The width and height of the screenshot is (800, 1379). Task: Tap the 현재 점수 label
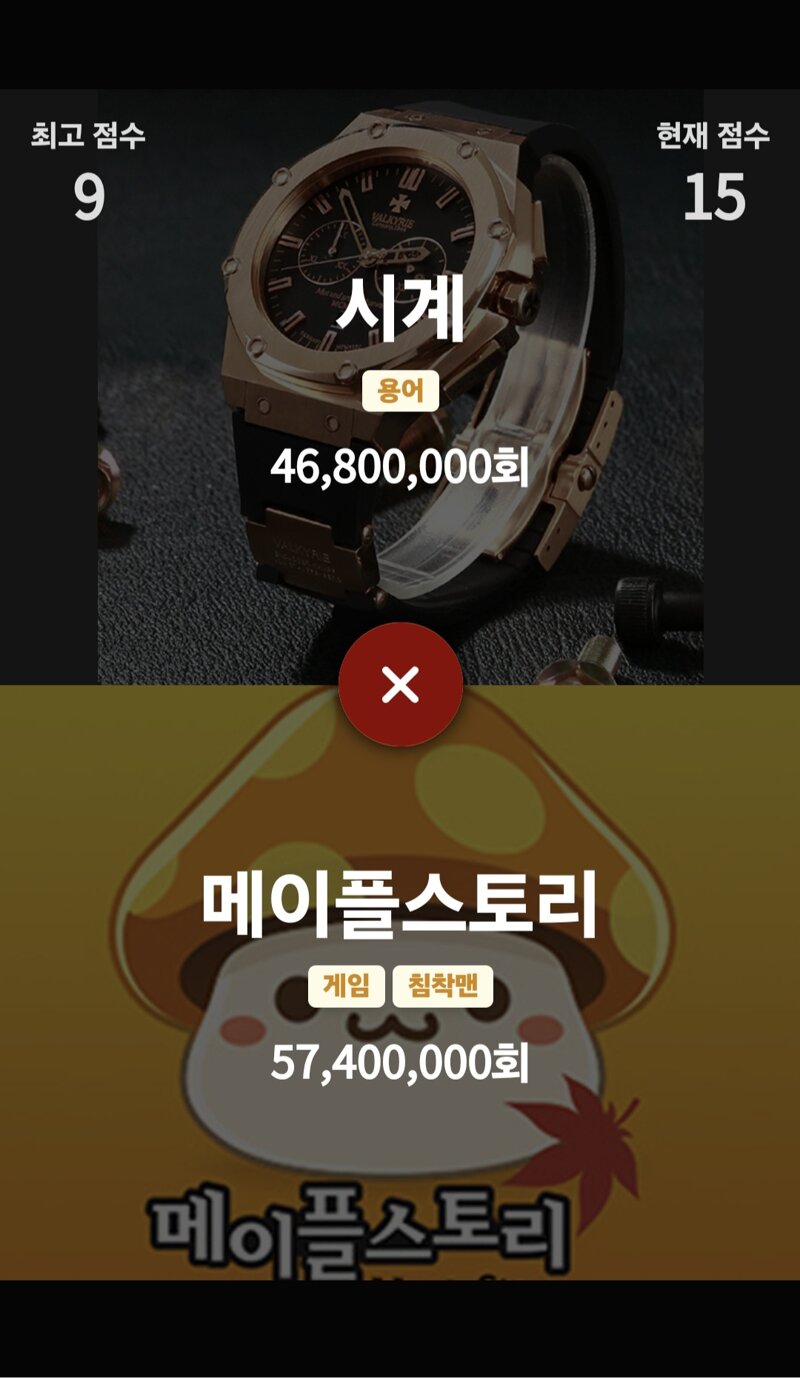(713, 135)
